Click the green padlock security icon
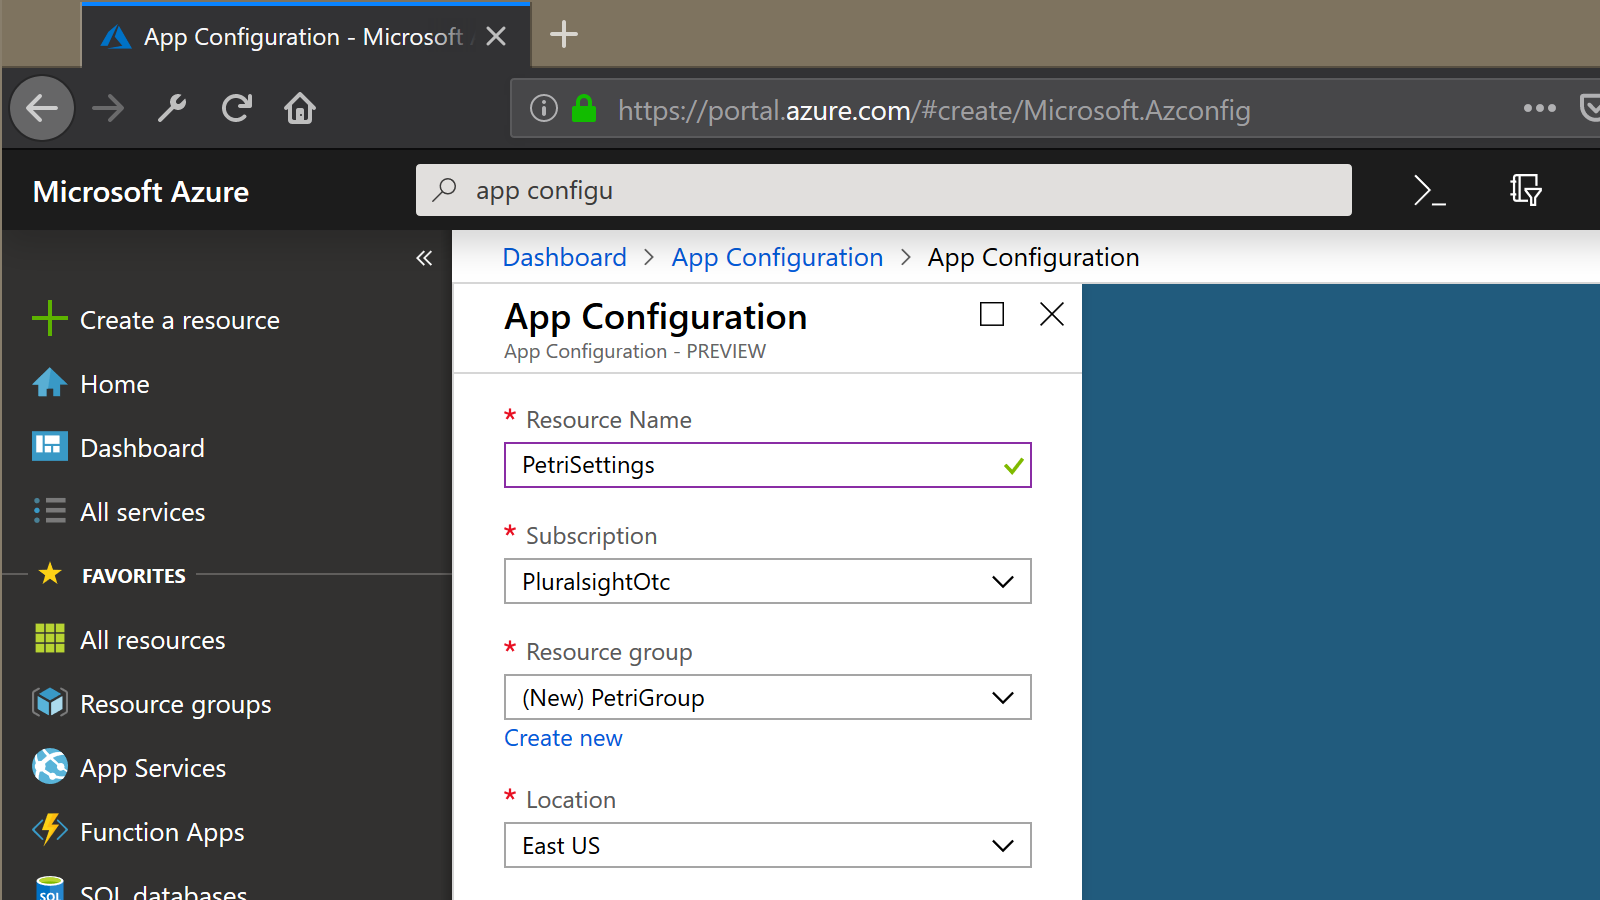The height and width of the screenshot is (900, 1600). click(584, 108)
